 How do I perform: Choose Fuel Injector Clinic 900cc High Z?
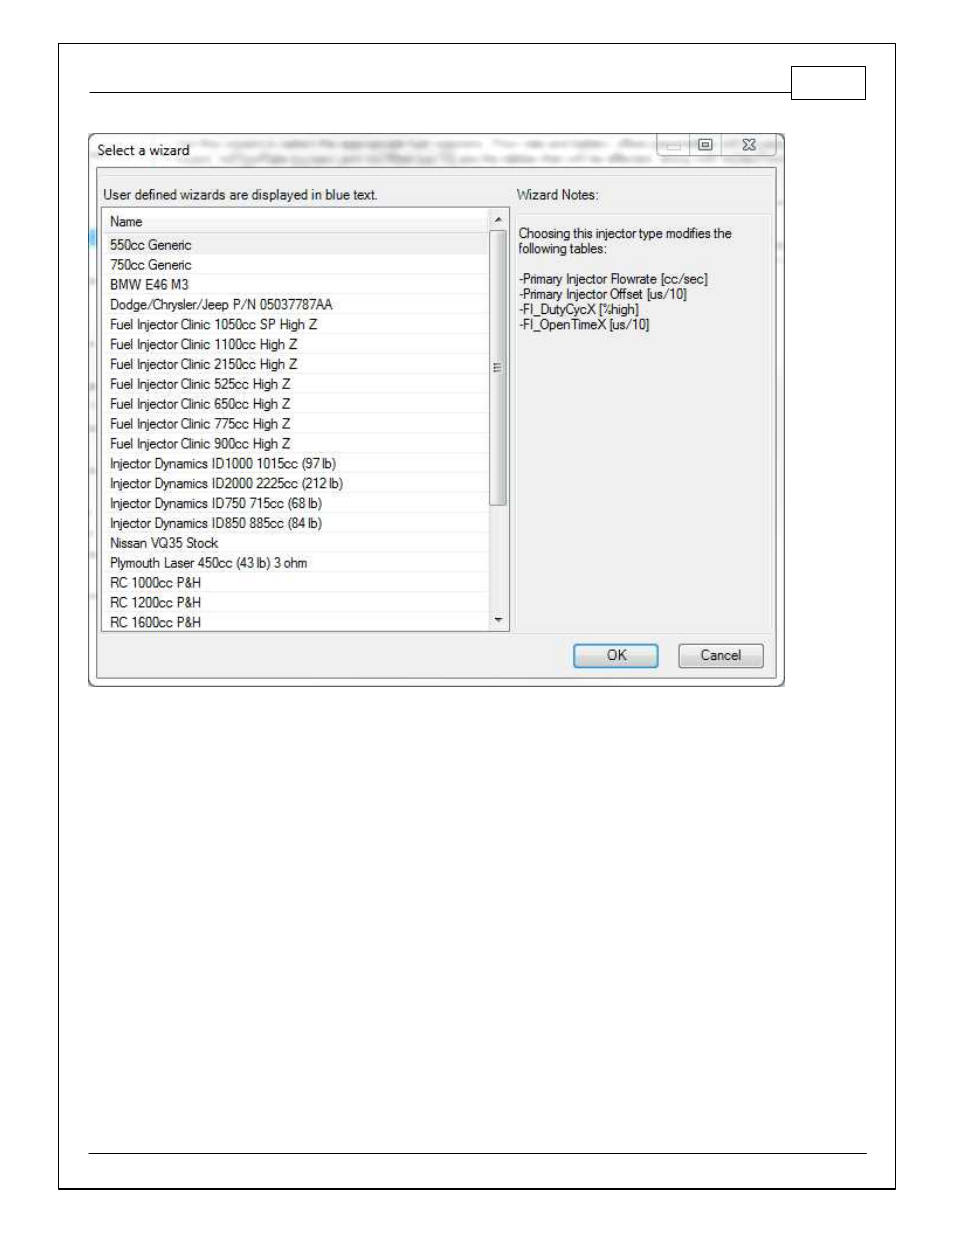coord(295,444)
